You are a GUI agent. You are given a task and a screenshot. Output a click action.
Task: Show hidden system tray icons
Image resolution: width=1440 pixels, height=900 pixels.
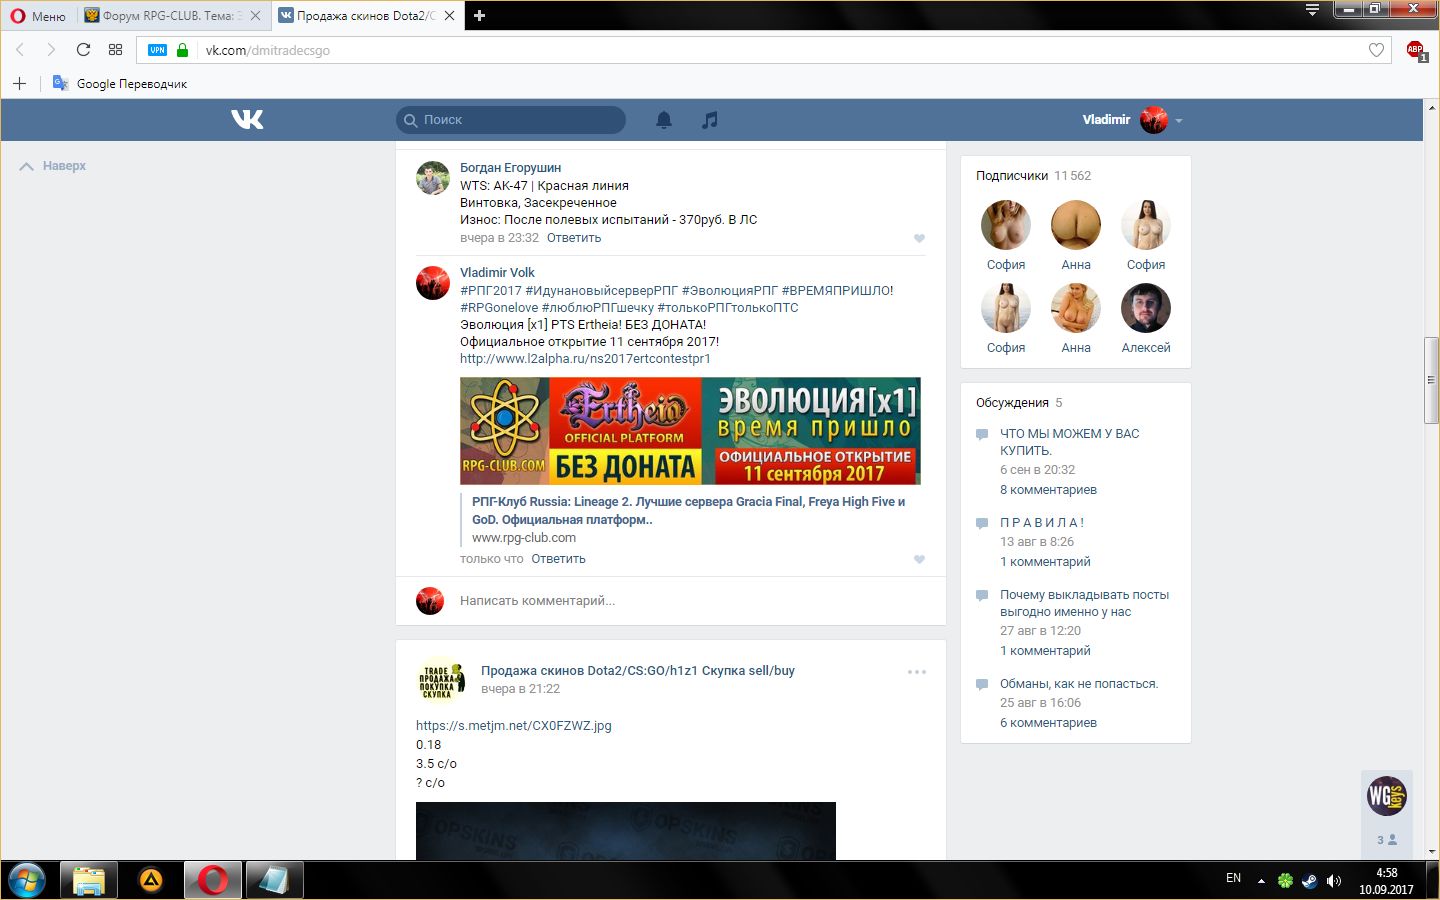(1261, 881)
